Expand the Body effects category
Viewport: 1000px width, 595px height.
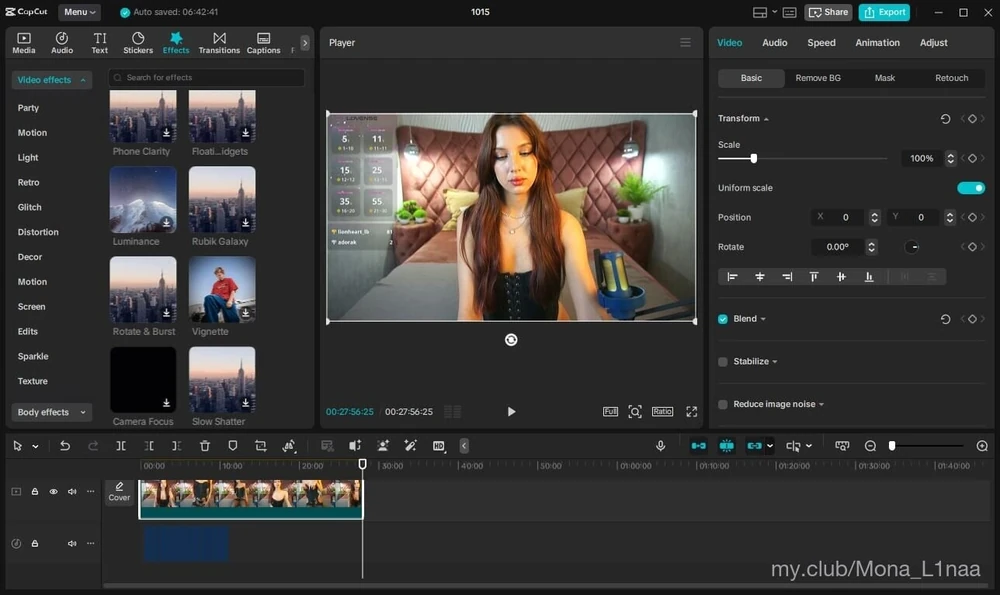coord(51,412)
